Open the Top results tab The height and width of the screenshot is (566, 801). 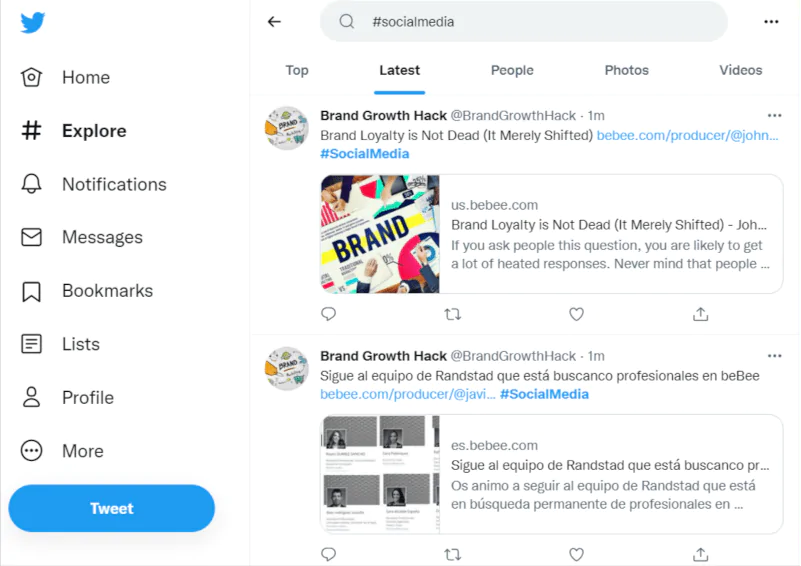point(297,70)
